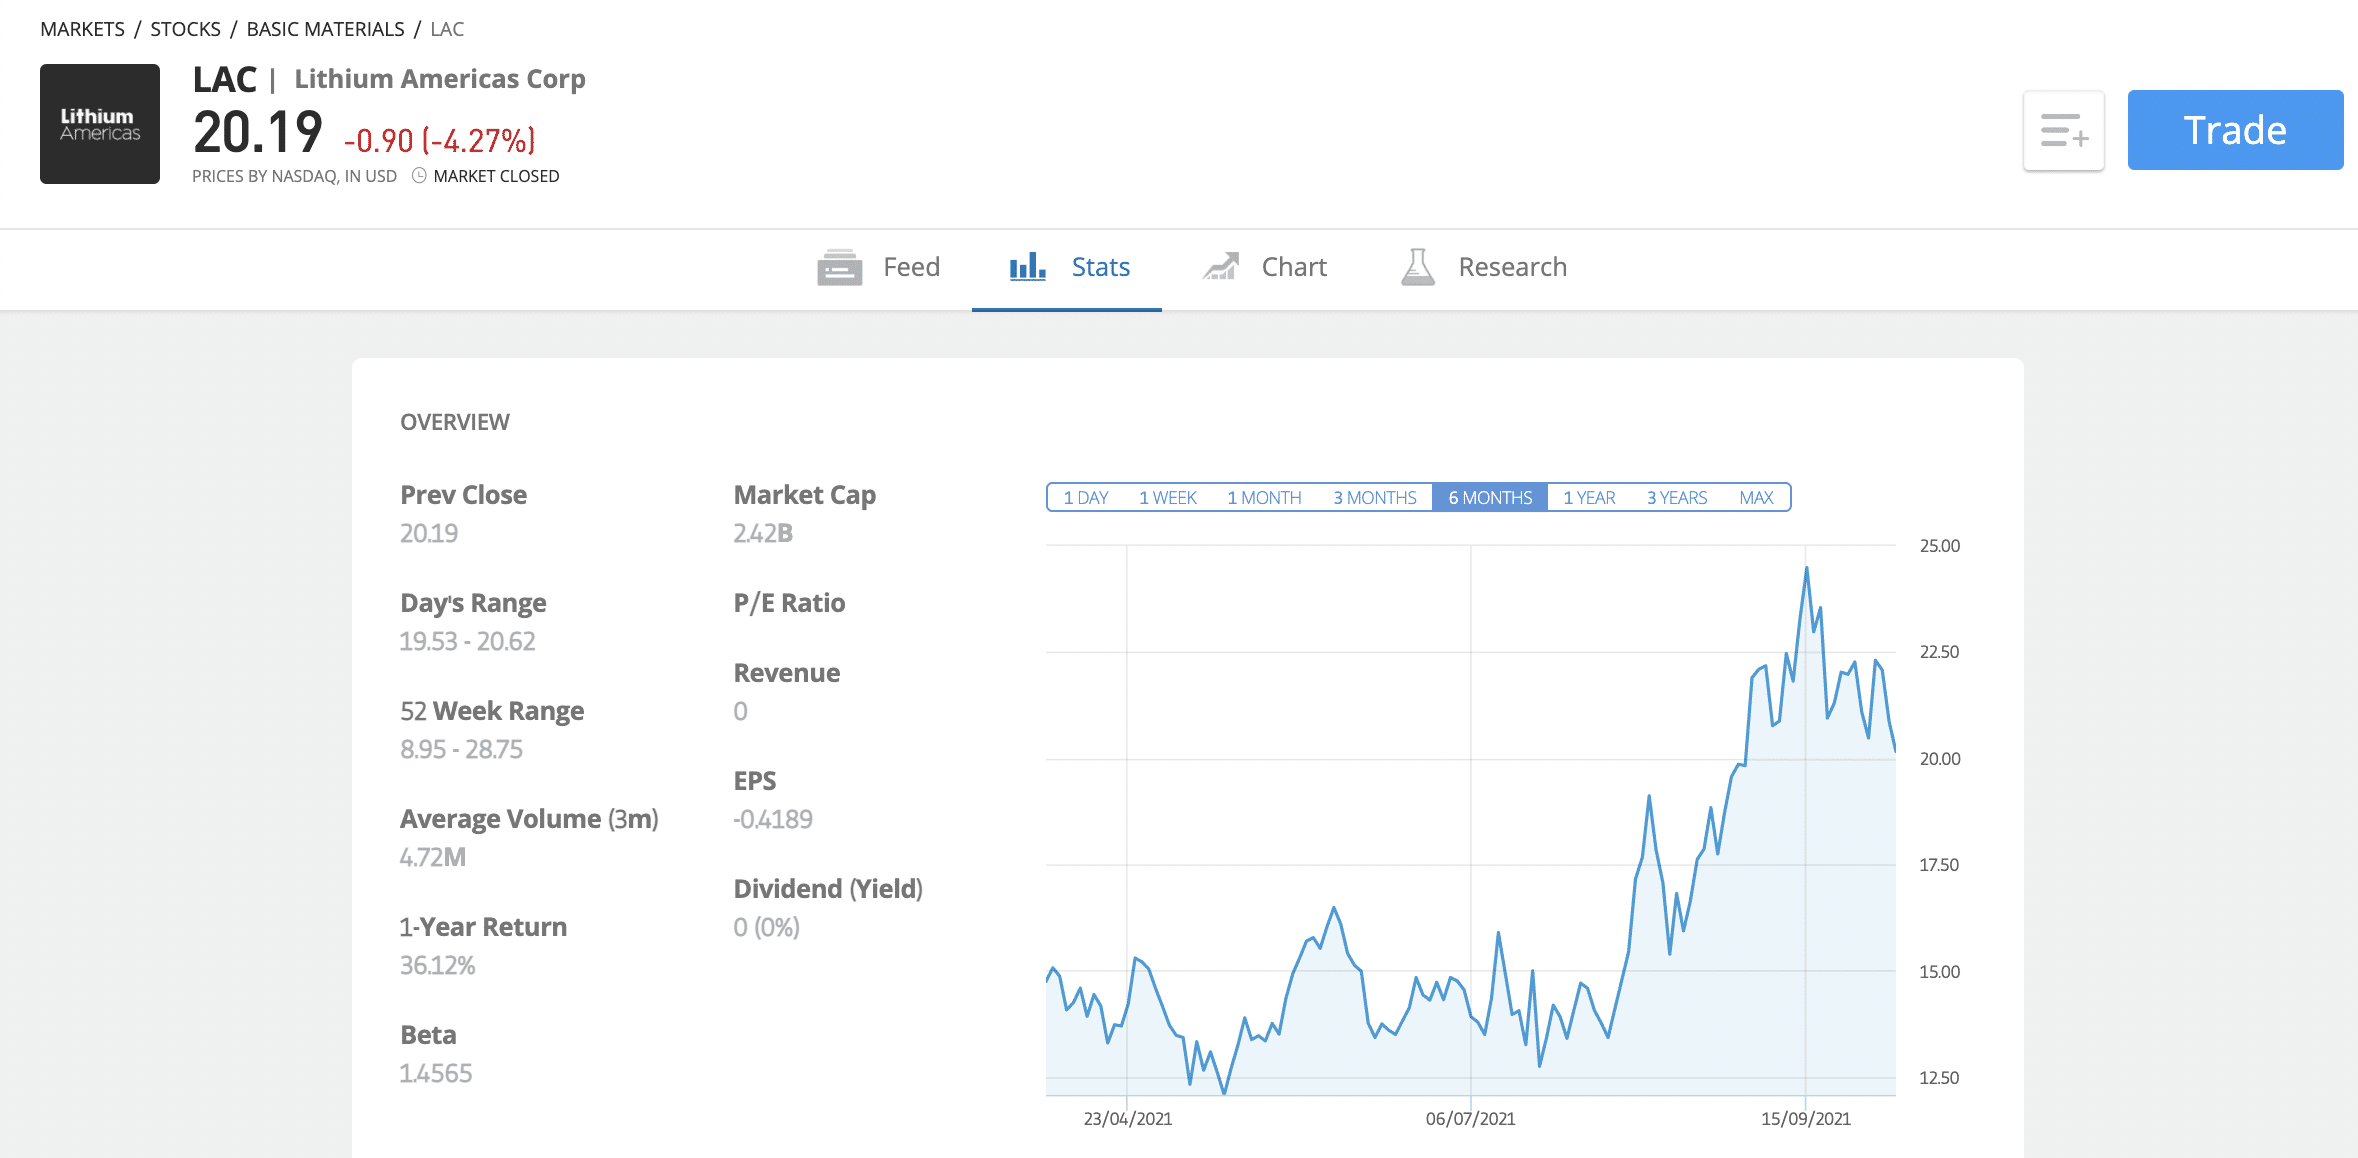
Task: Click the LAC ticker symbol heading
Action: pos(225,79)
